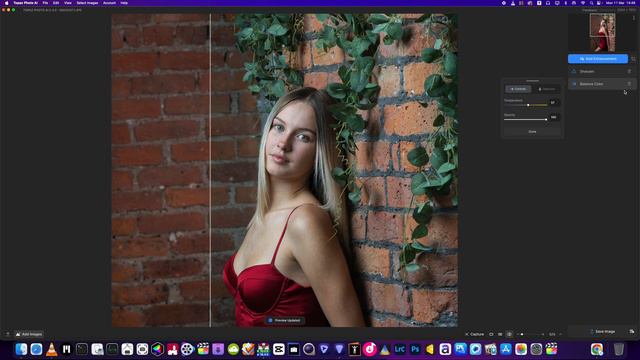
Task: Click the Capture button in bottom toolbar
Action: pyautogui.click(x=475, y=334)
